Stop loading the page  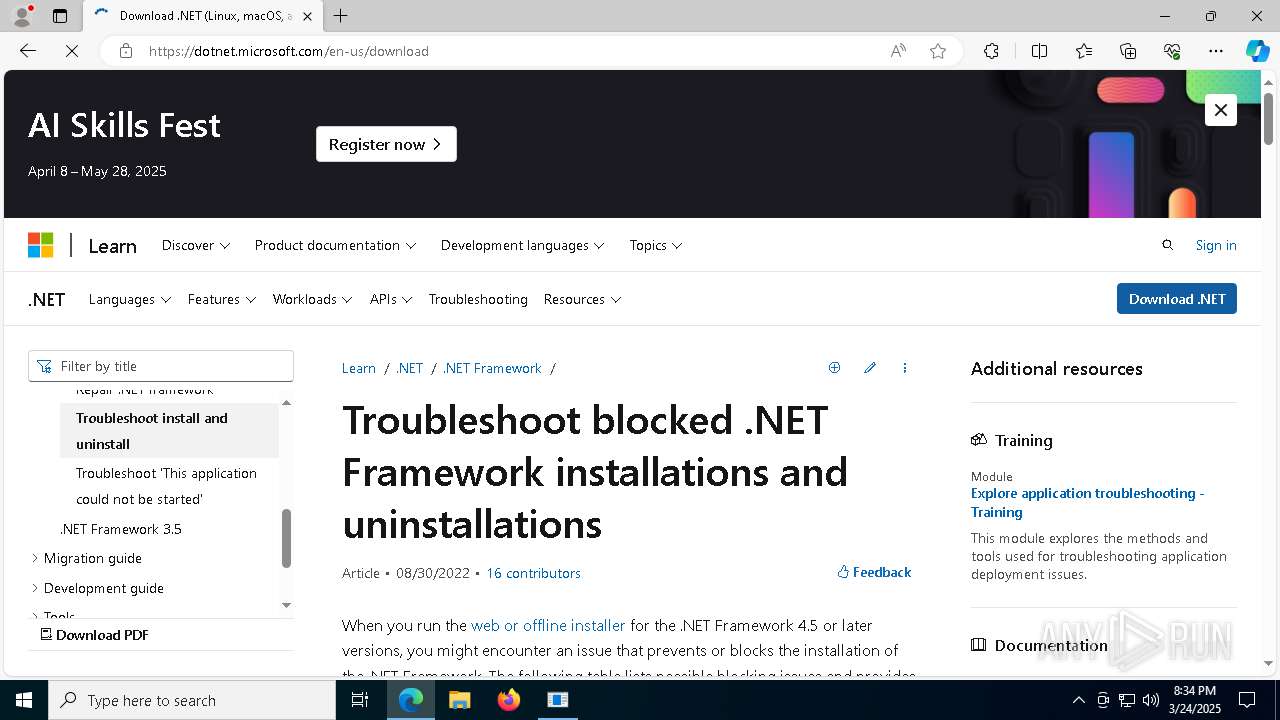point(72,51)
